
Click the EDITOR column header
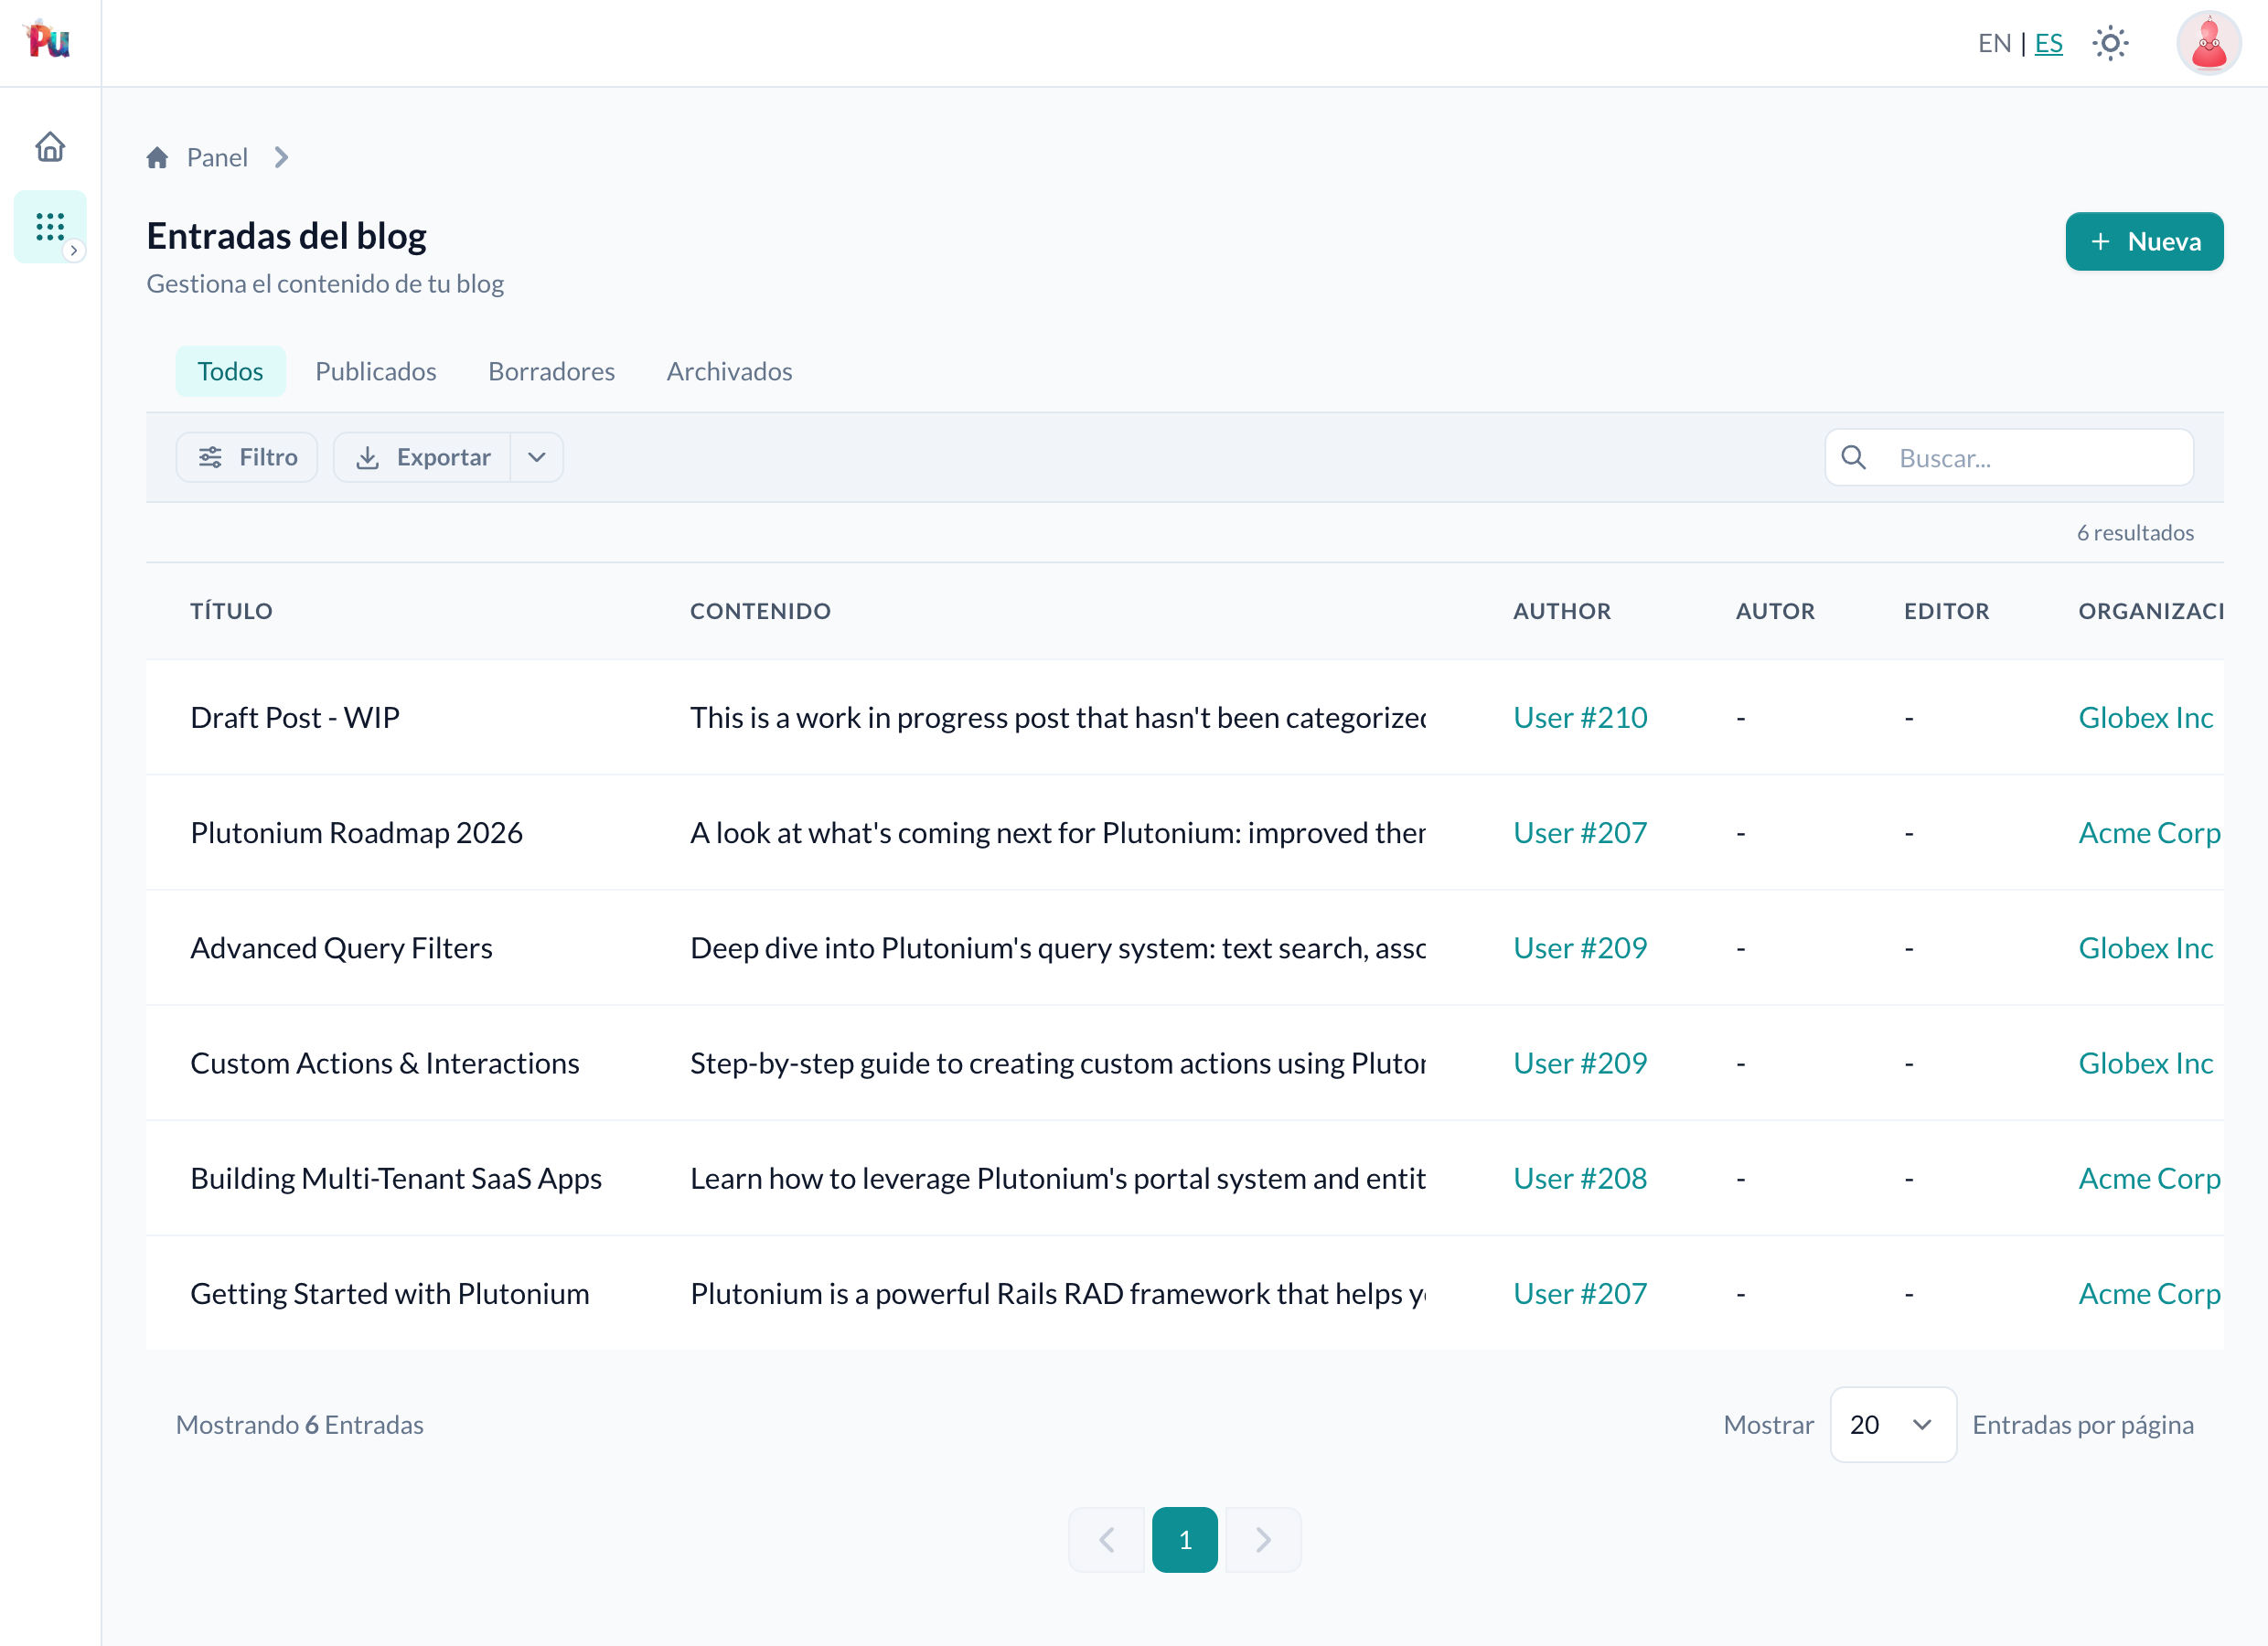[x=1947, y=611]
